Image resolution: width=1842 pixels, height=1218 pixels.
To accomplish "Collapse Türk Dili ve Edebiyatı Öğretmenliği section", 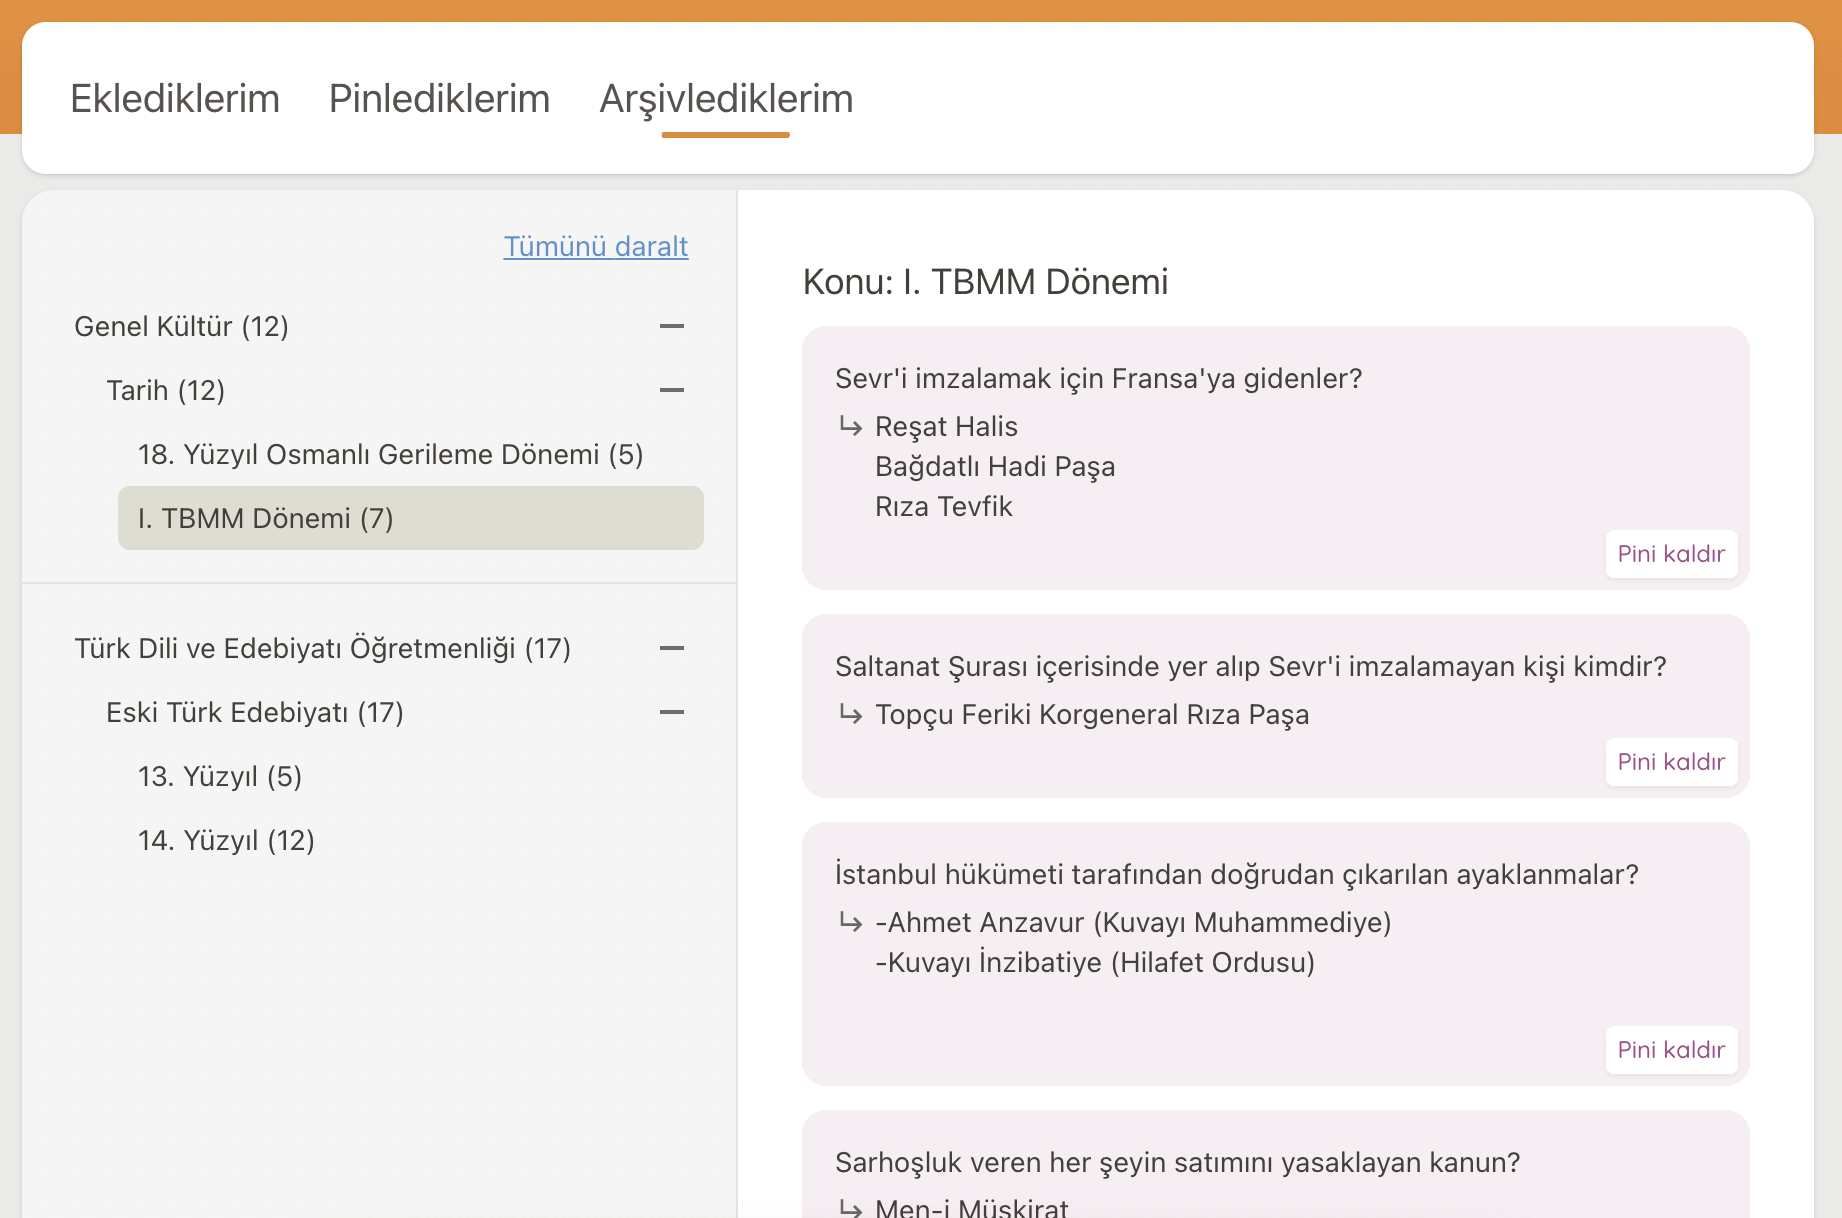I will pos(672,648).
